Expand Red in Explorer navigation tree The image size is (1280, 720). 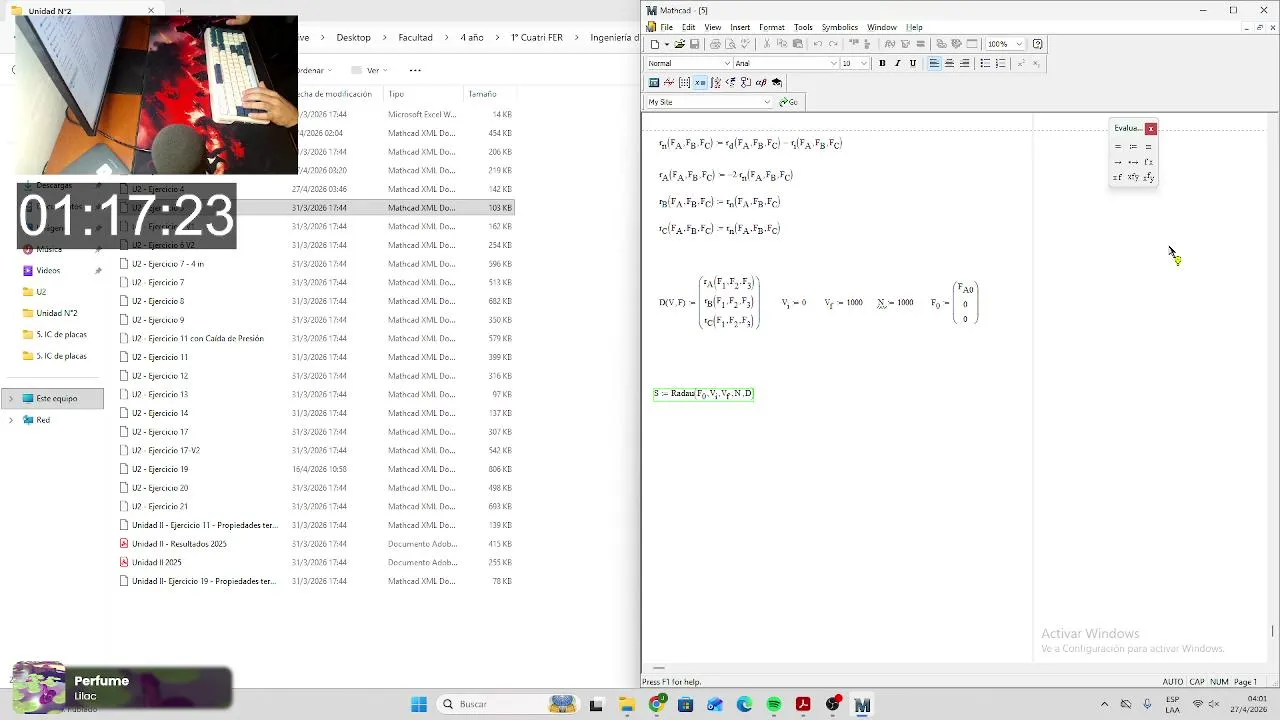pos(11,420)
